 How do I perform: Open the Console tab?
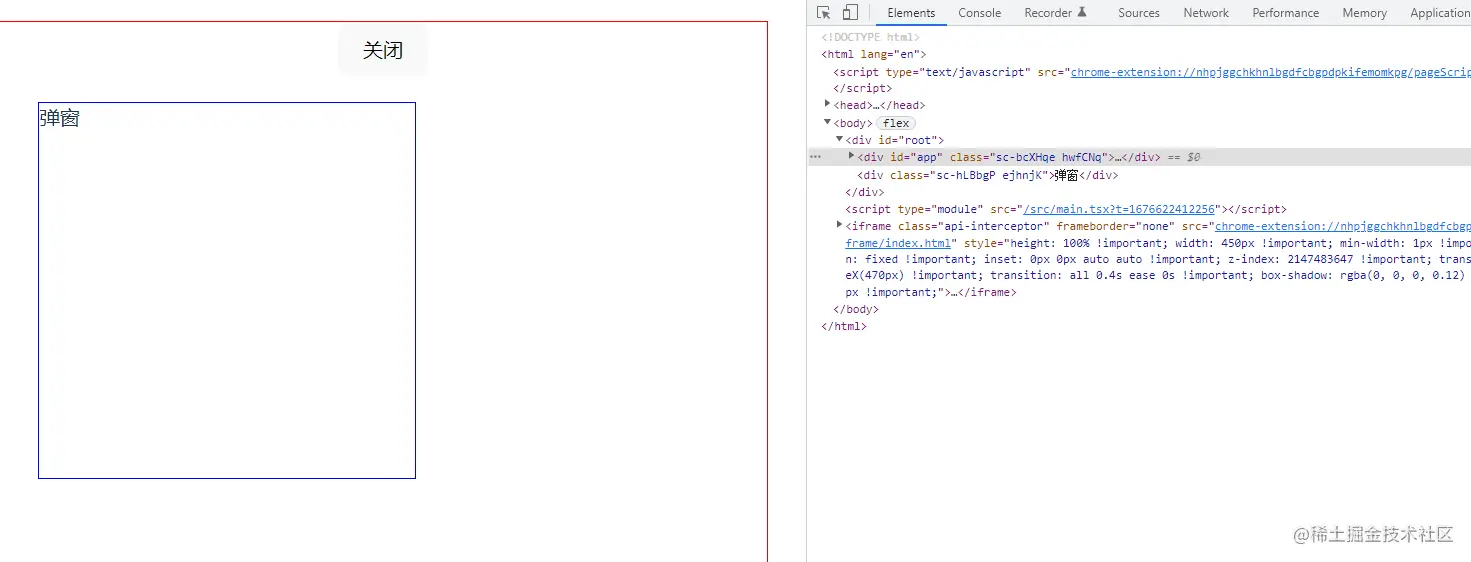(980, 13)
